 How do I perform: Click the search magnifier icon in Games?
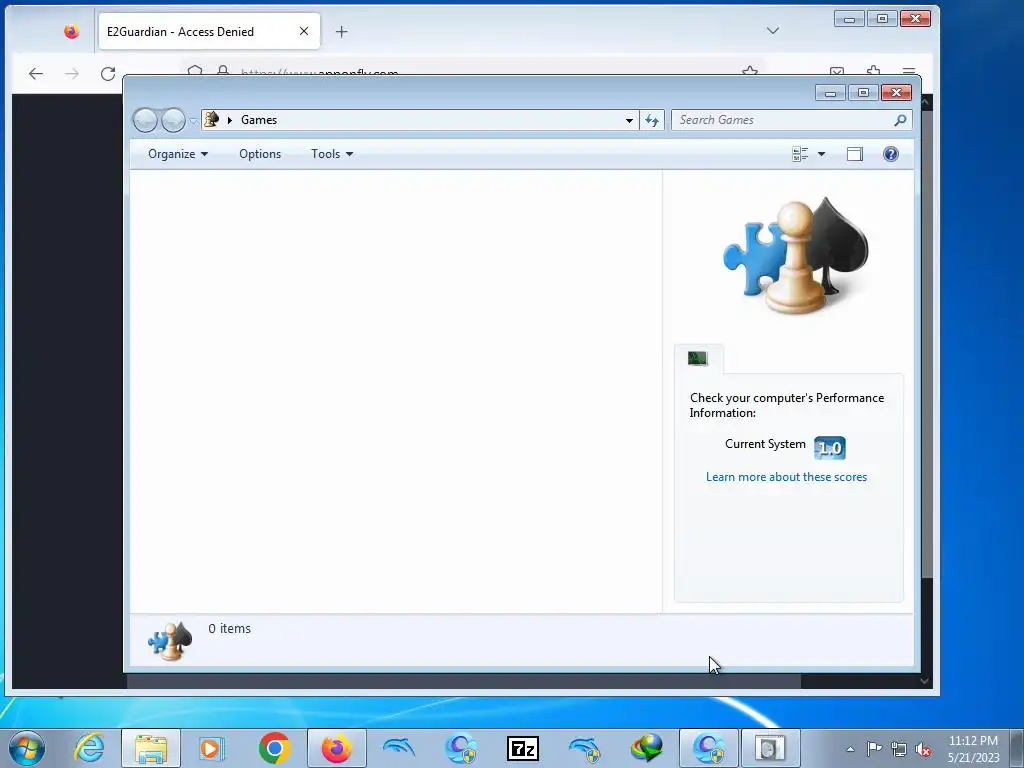[901, 120]
